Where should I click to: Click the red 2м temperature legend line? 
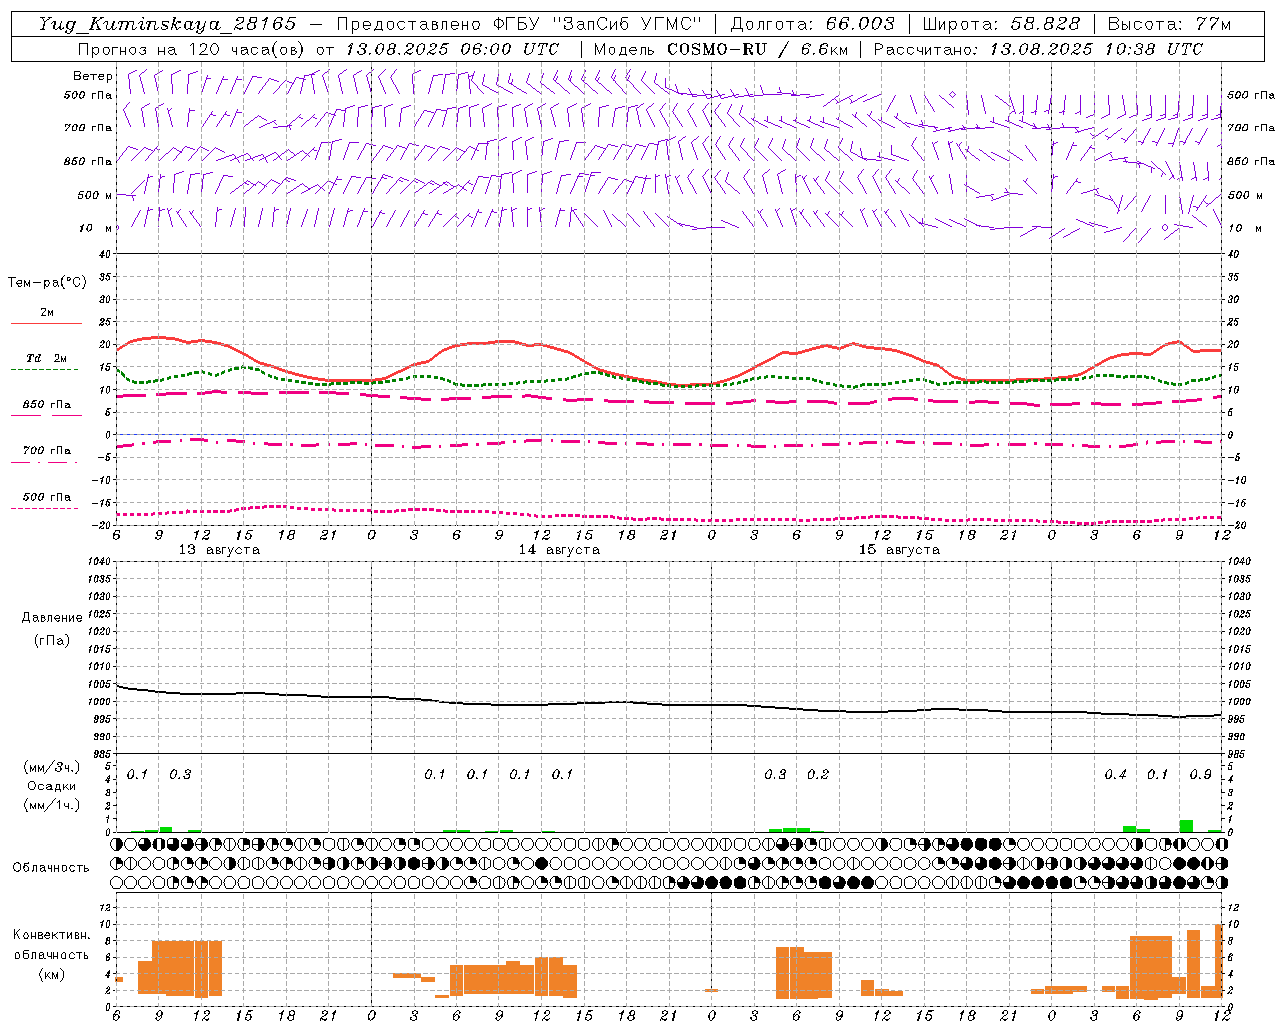46,324
